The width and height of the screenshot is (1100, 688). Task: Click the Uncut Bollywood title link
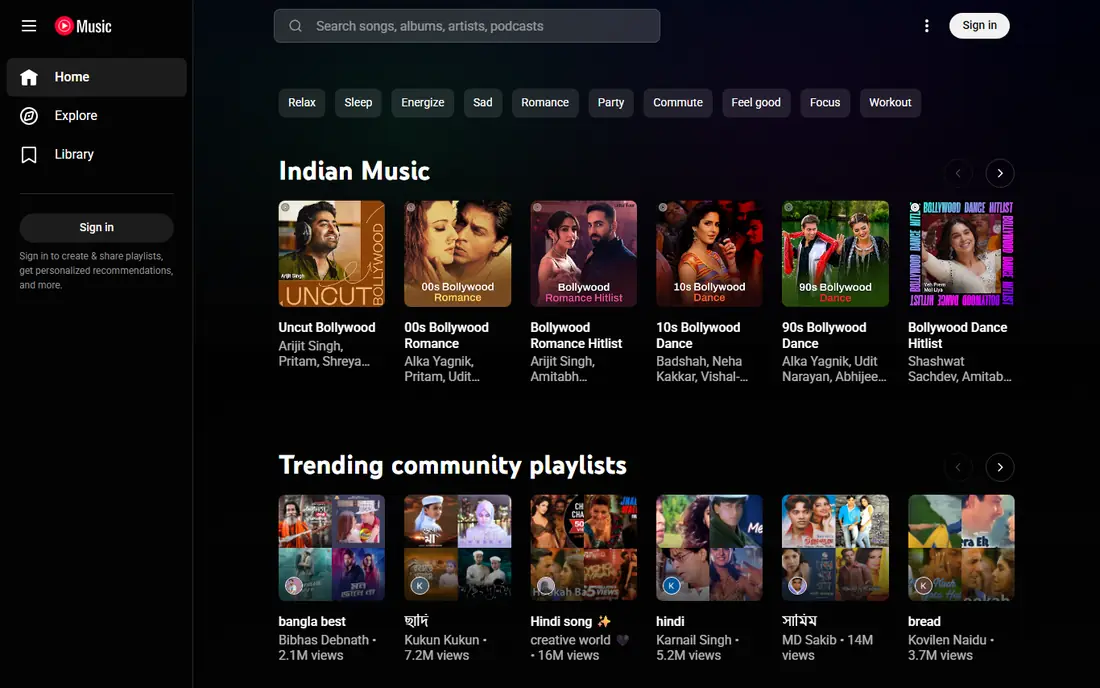click(327, 328)
